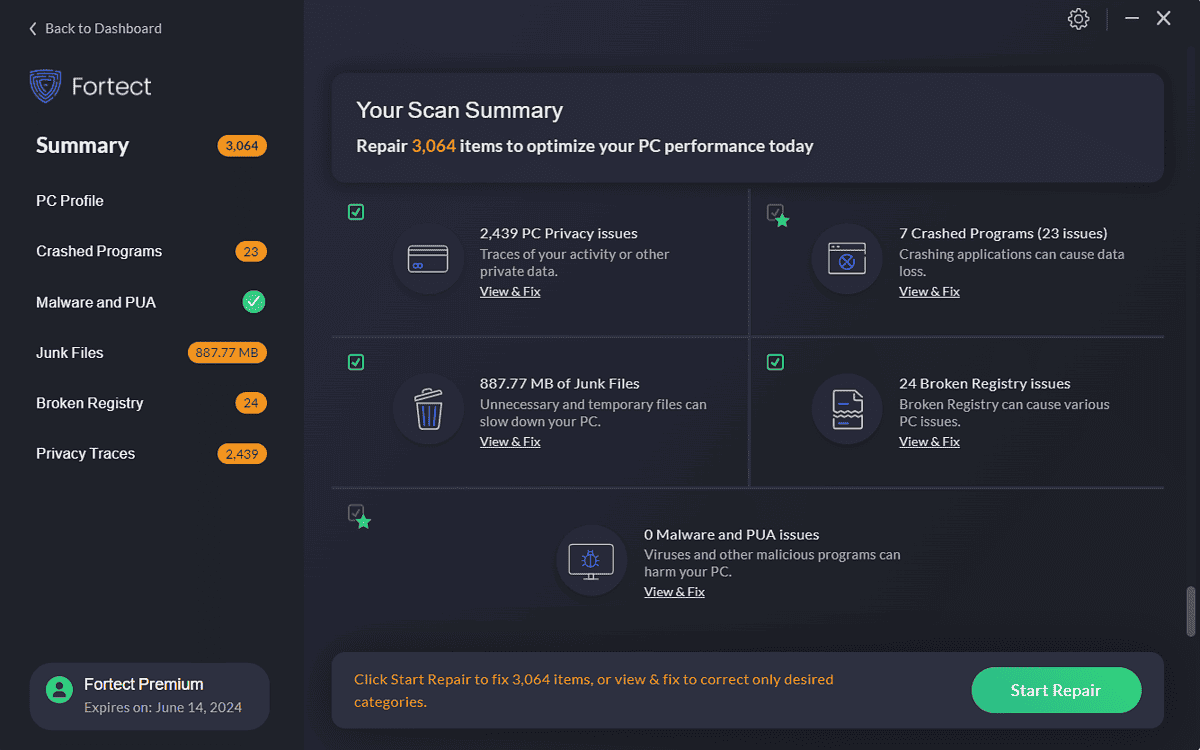
Task: Switch to the Privacy Traces section
Action: pos(85,453)
